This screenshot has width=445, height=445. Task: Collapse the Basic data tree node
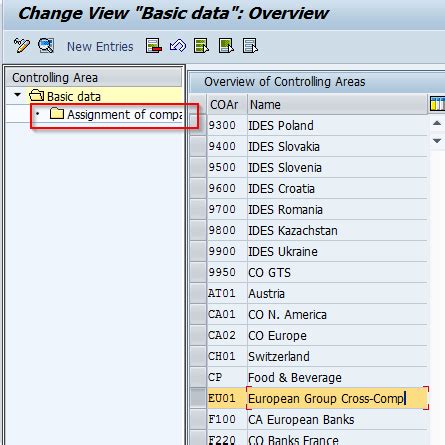tap(18, 95)
